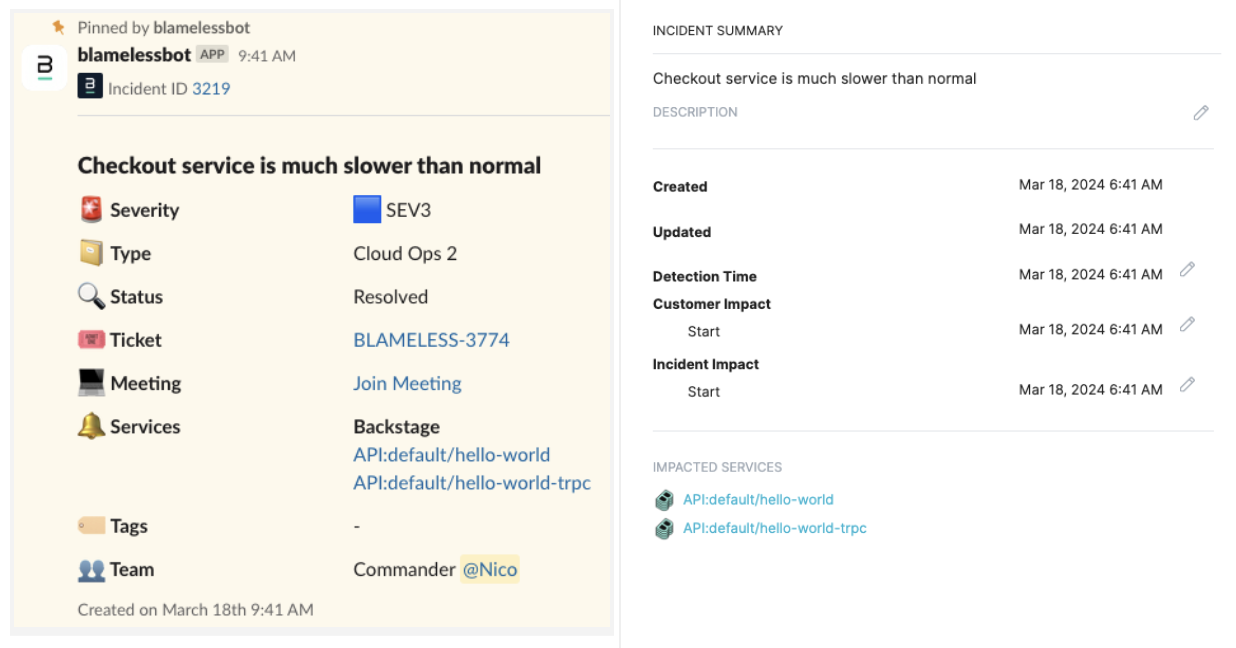Click the Backstage services heading
This screenshot has height=648, width=1236.
[x=397, y=427]
